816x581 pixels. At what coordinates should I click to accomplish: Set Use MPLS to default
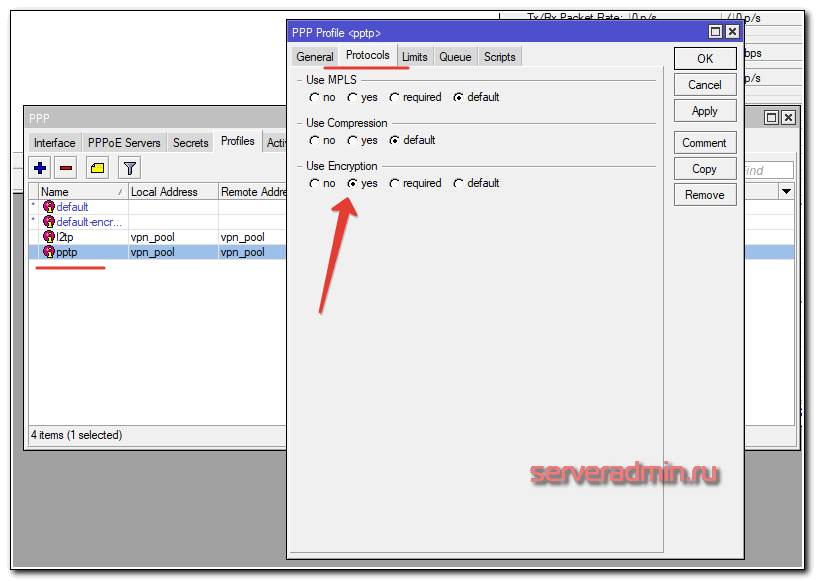tap(458, 98)
